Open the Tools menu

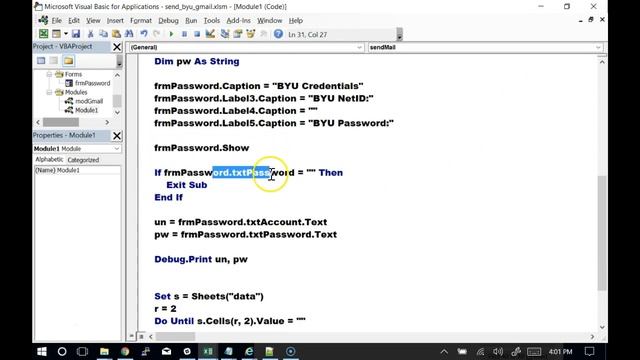tap(211, 20)
